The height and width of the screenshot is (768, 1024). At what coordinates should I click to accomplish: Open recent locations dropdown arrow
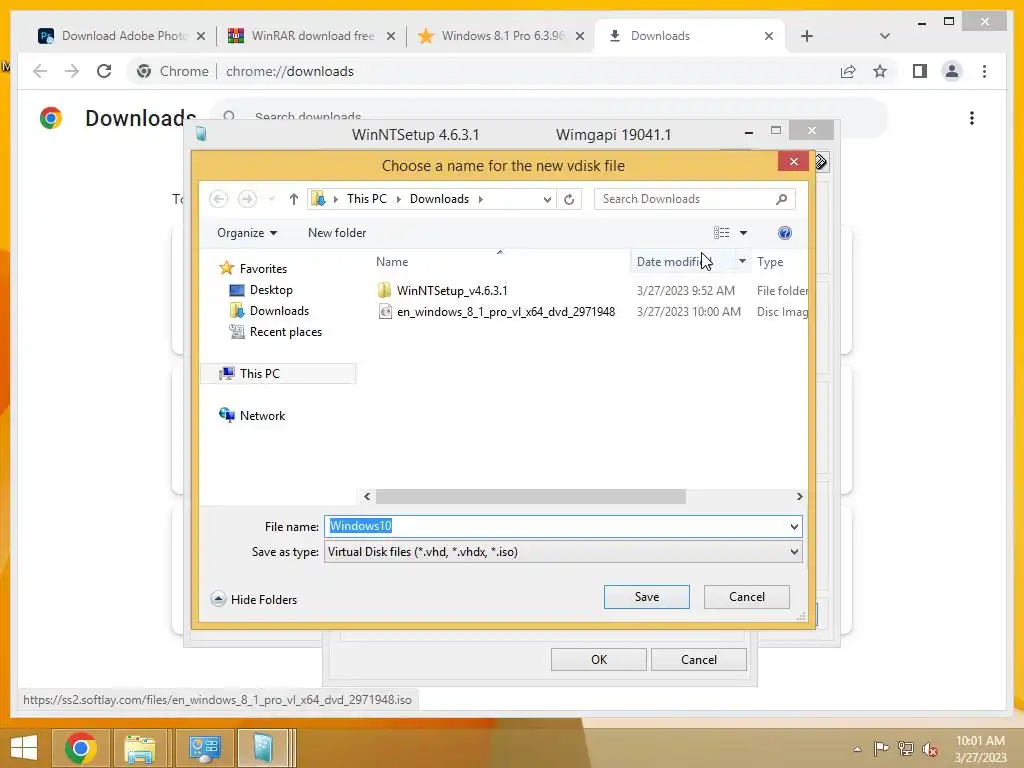click(271, 199)
